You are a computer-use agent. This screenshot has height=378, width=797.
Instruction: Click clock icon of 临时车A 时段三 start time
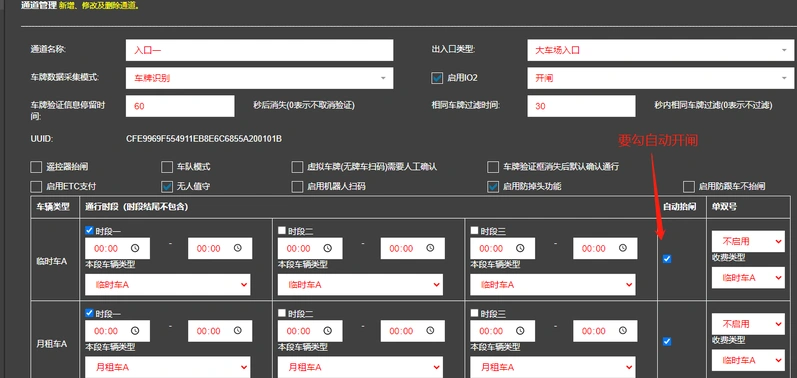pos(520,248)
